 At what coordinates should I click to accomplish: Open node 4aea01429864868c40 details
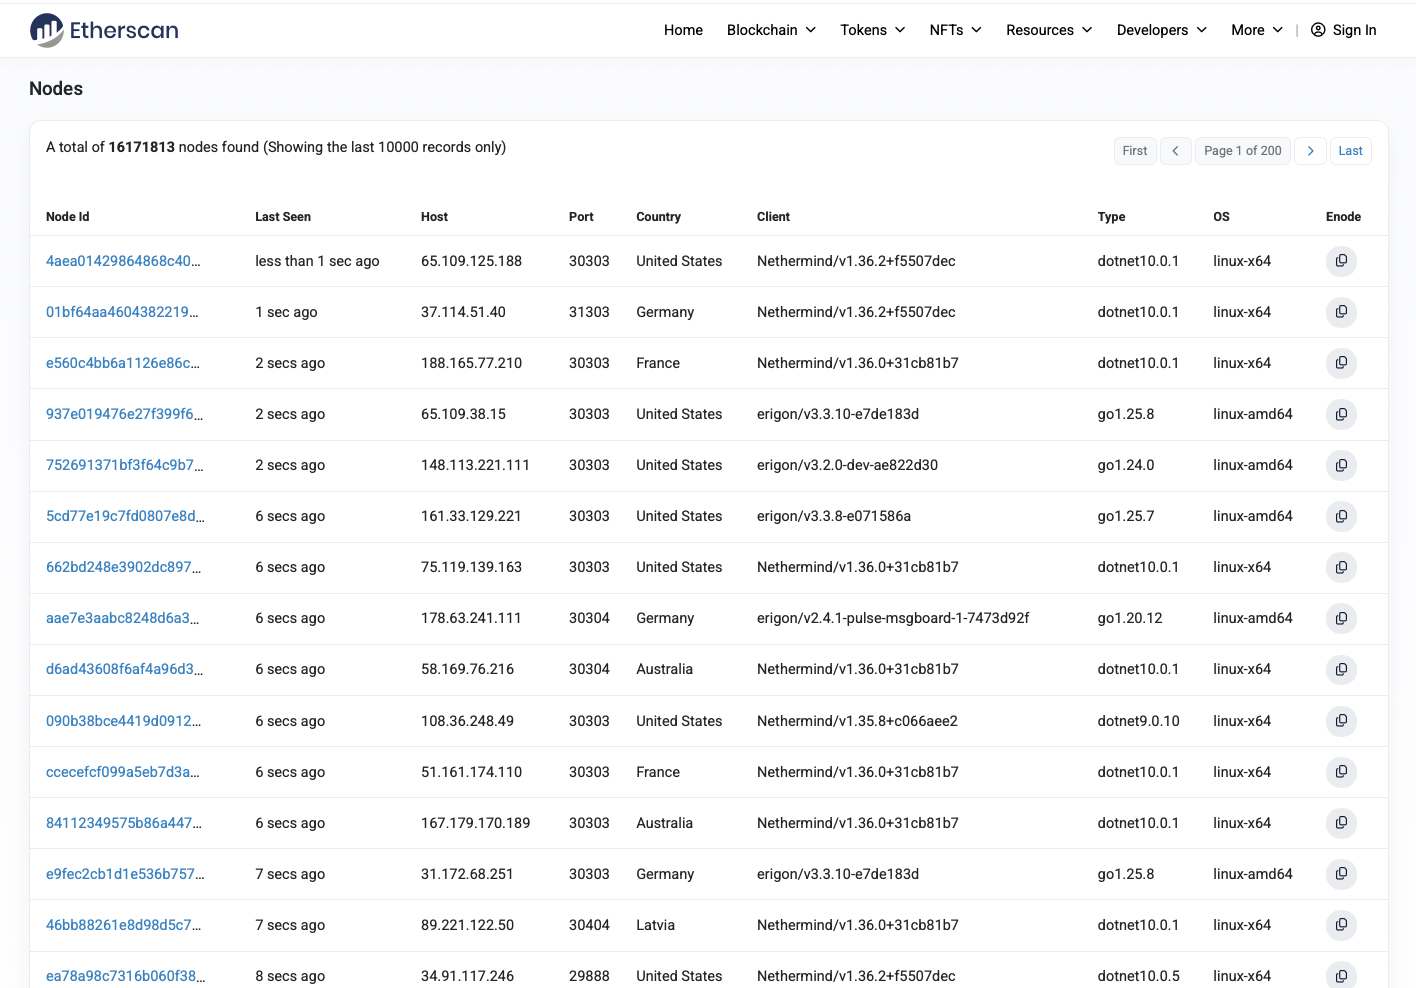[123, 261]
